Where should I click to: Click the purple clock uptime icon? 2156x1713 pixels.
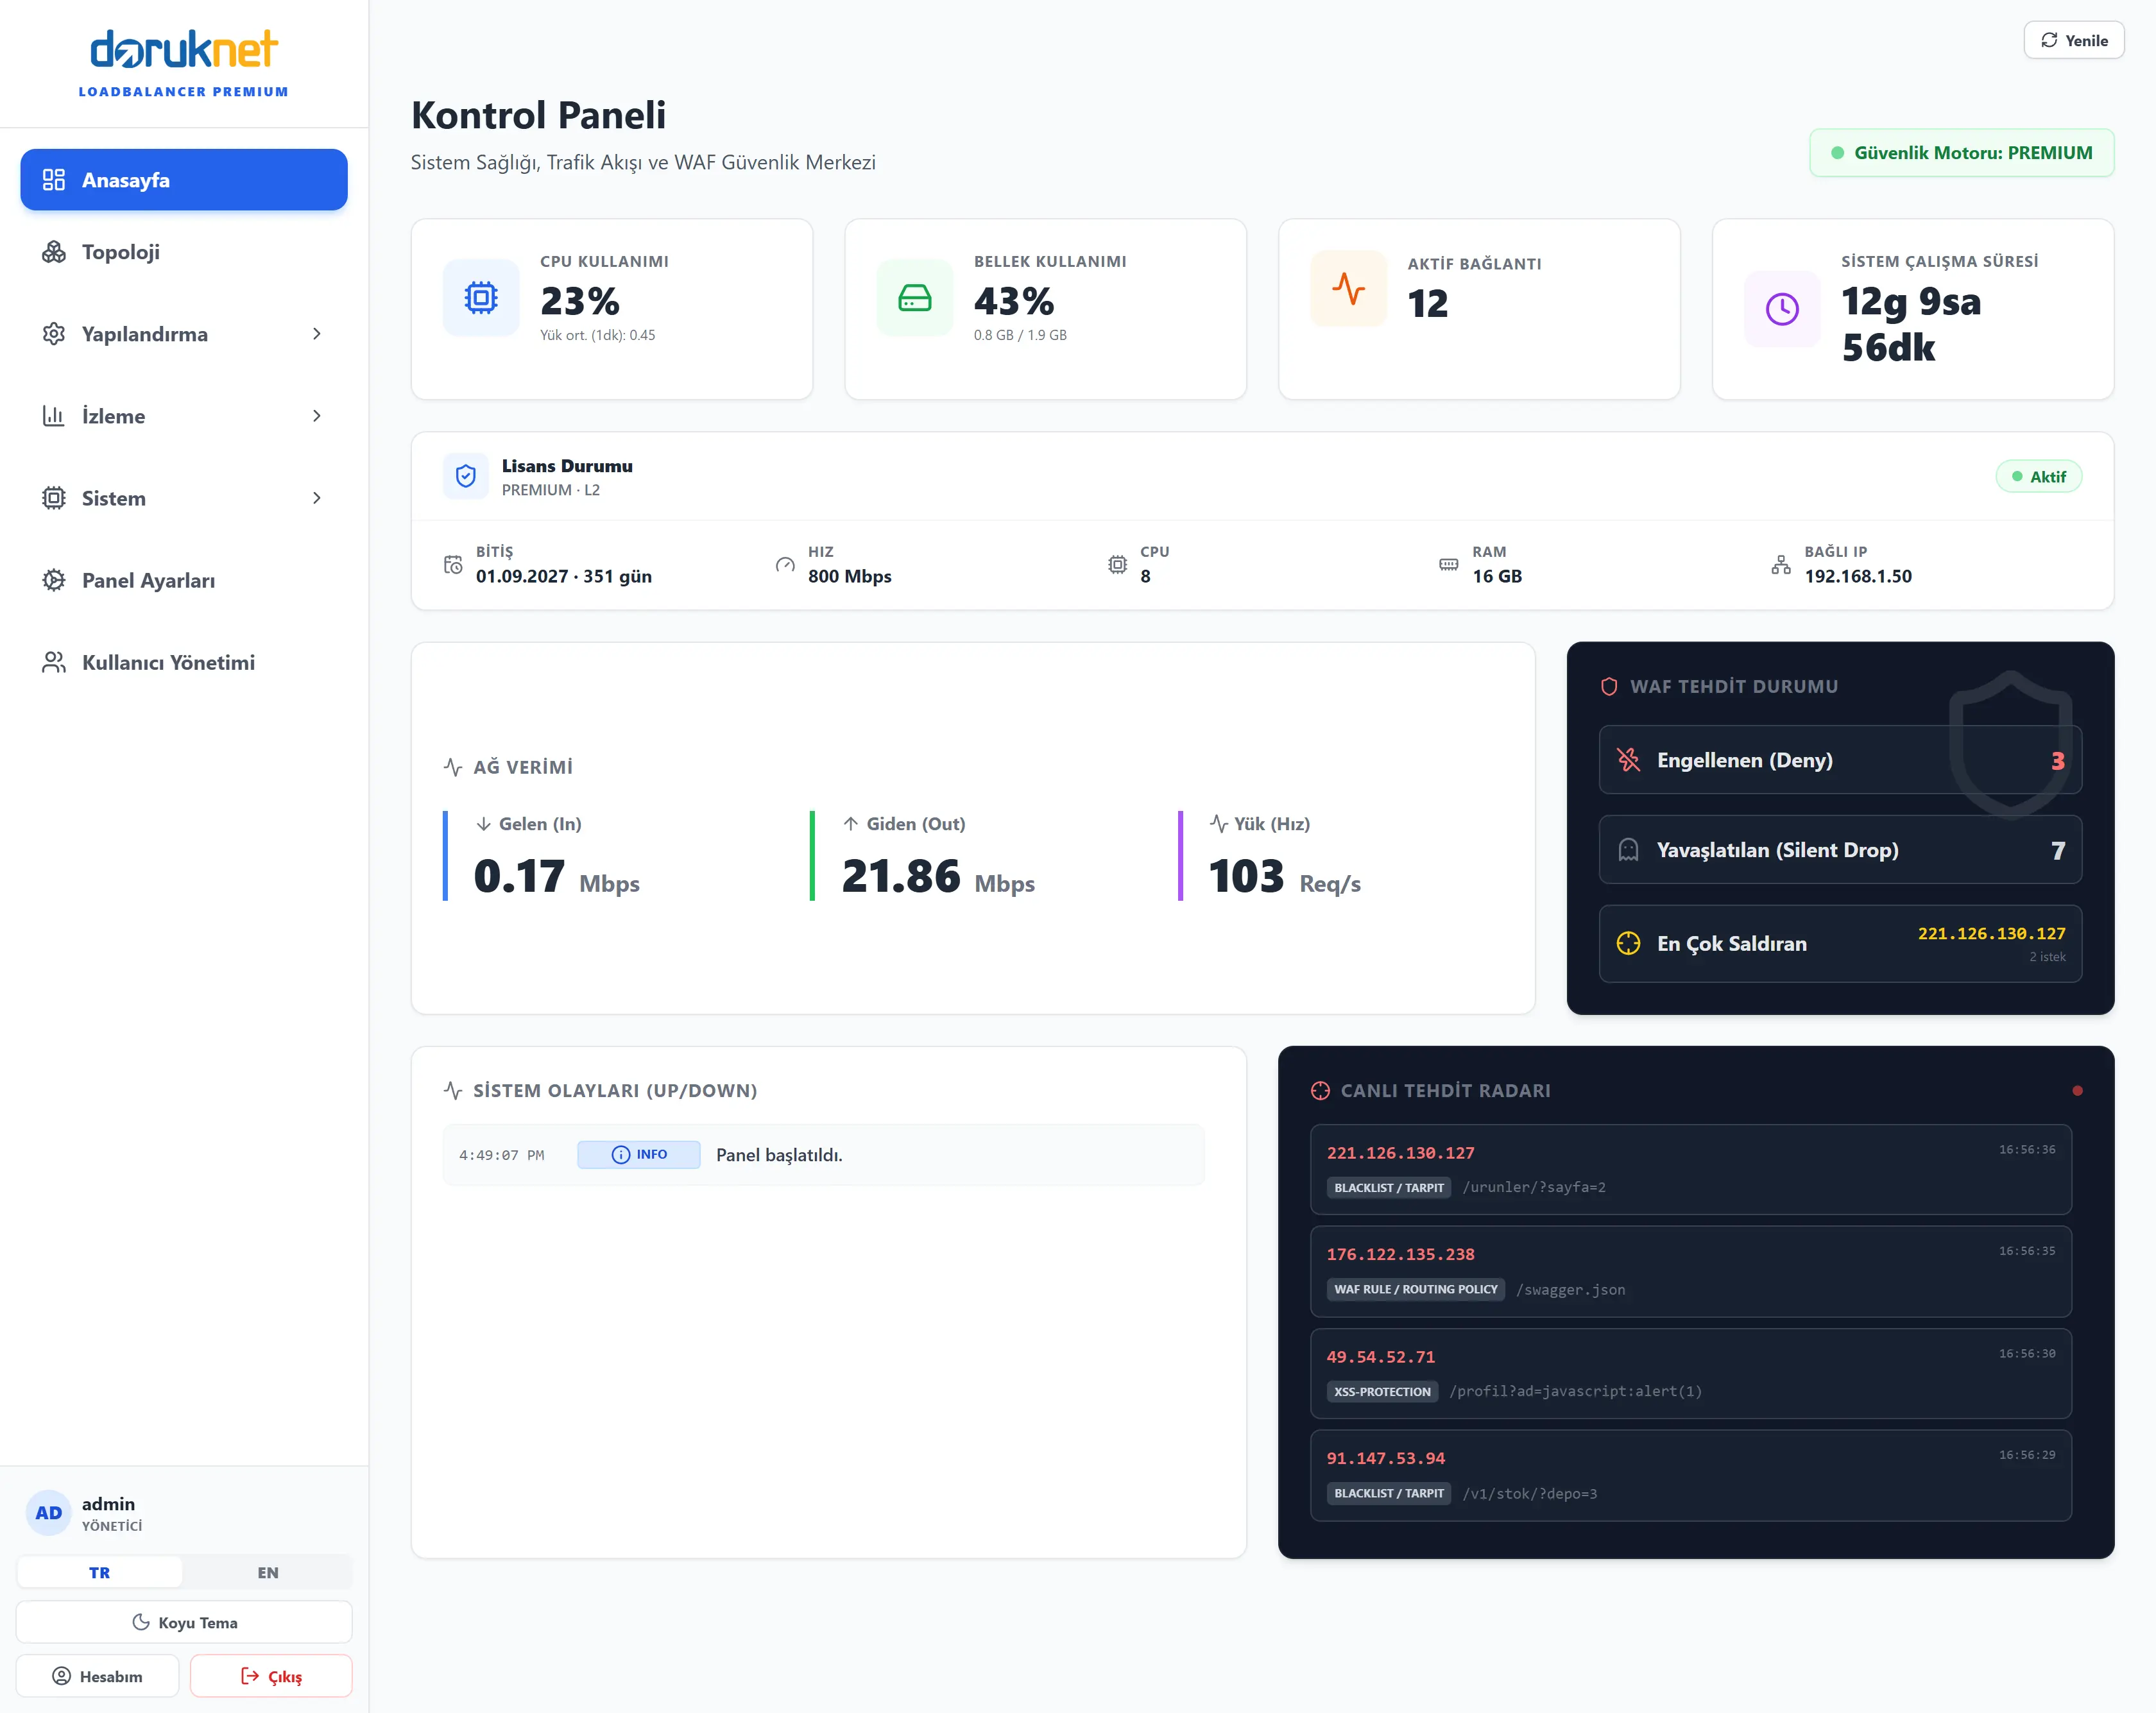tap(1783, 309)
